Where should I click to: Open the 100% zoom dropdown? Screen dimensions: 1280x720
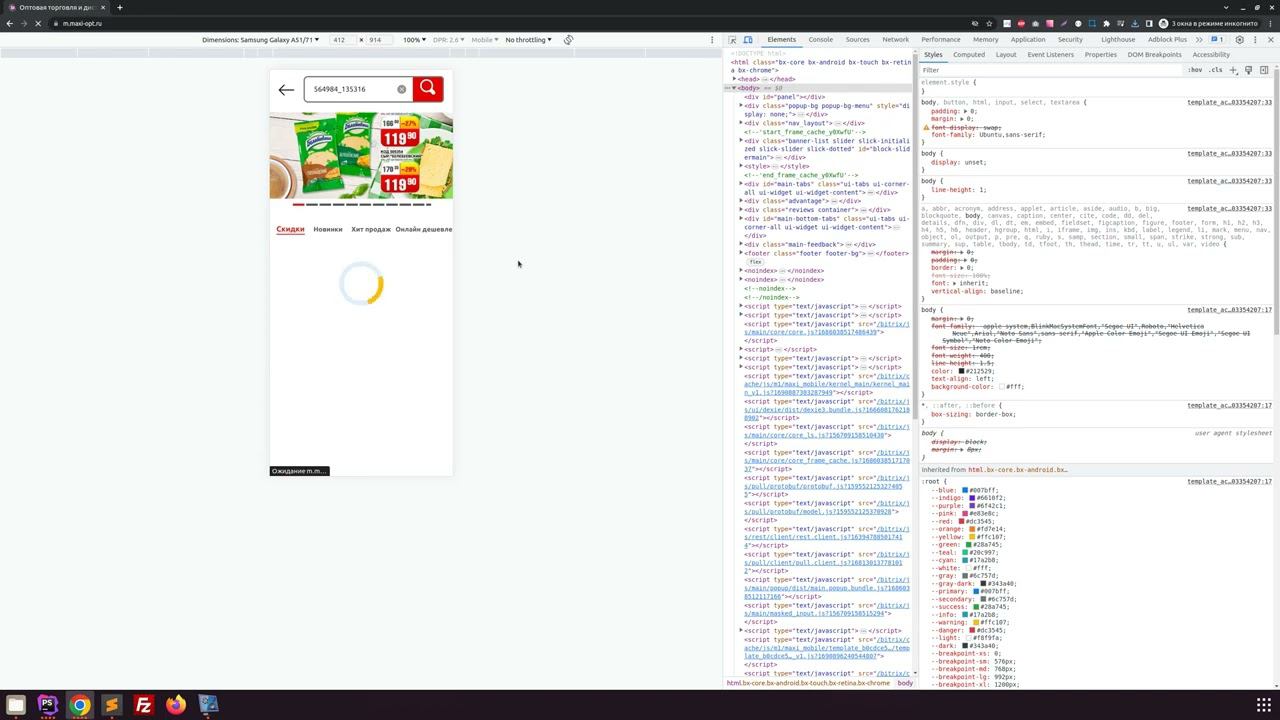tap(413, 40)
